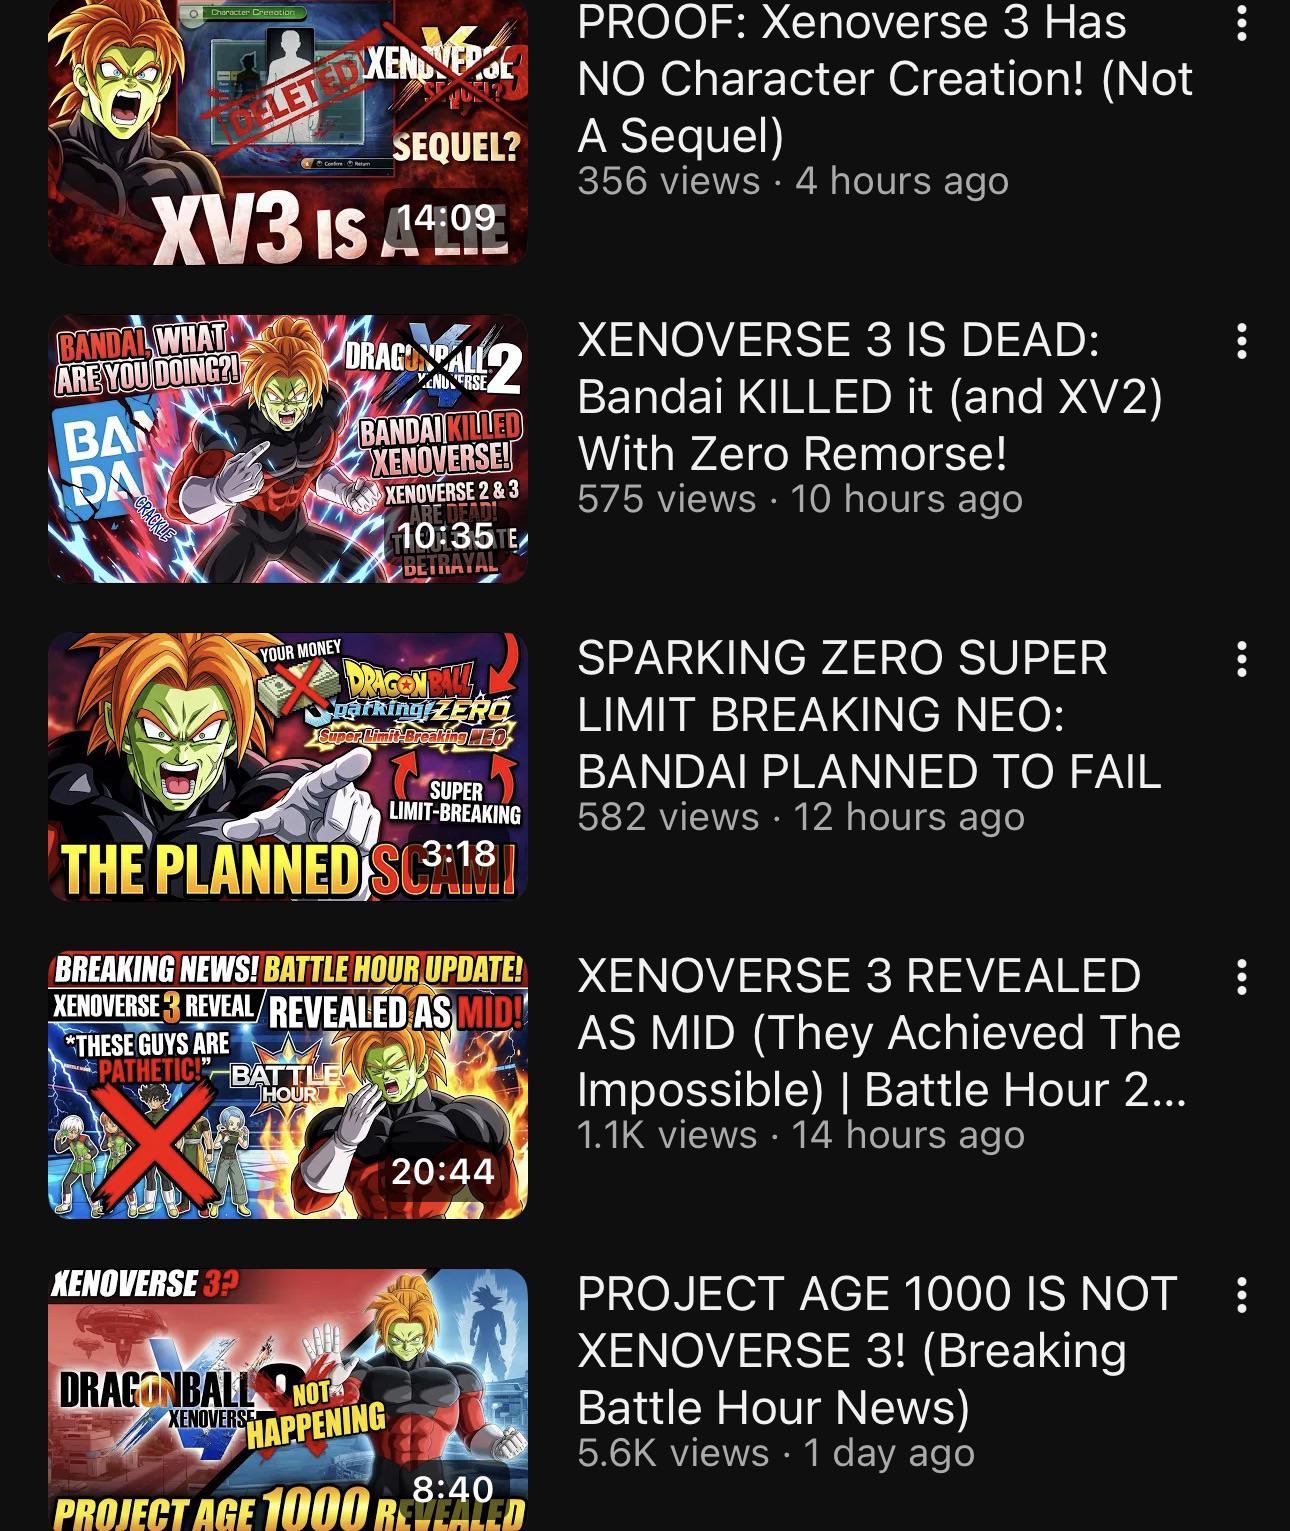Tap the 20:44 duration badge
This screenshot has width=1290, height=1531.
click(443, 1171)
